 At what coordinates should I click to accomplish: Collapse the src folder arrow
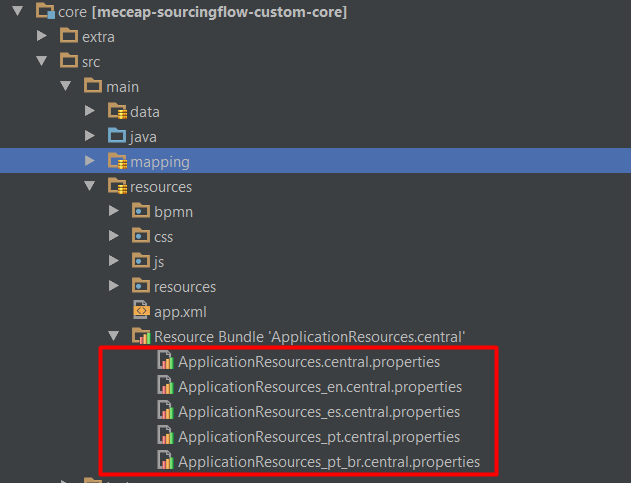point(41,62)
